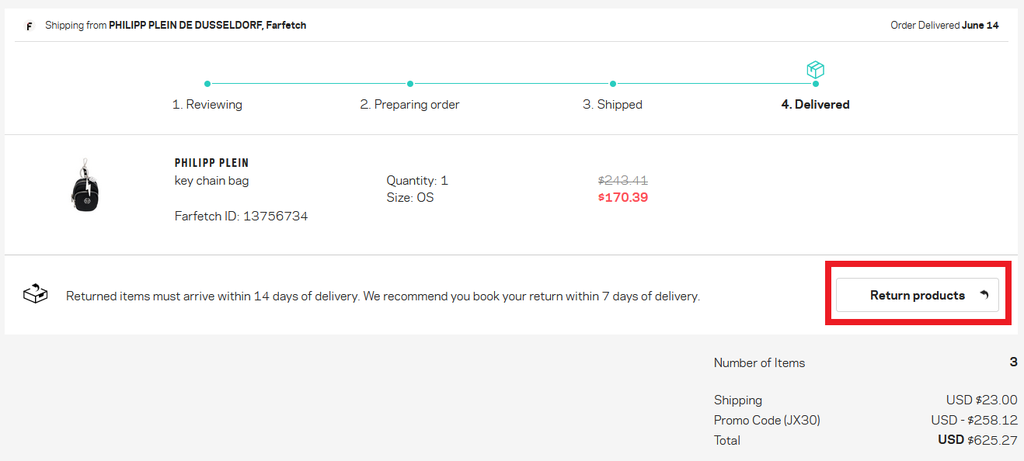1024x461 pixels.
Task: Click the shipping boutique name PHILIPP PLEIN DE DUSSELDORF
Action: pos(185,26)
